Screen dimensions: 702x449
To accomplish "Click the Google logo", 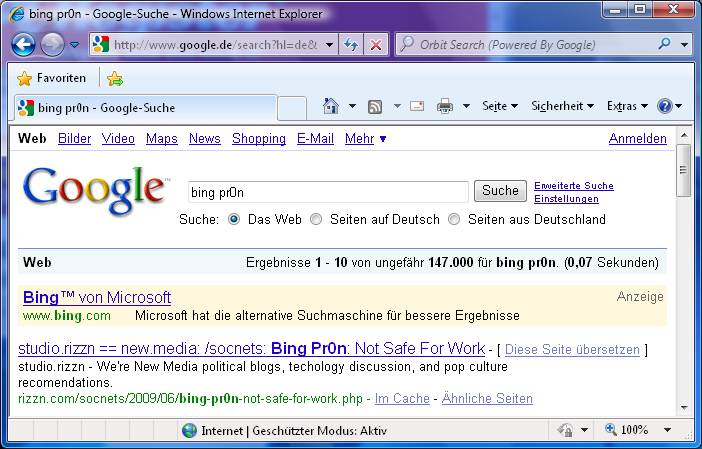I will coord(95,190).
